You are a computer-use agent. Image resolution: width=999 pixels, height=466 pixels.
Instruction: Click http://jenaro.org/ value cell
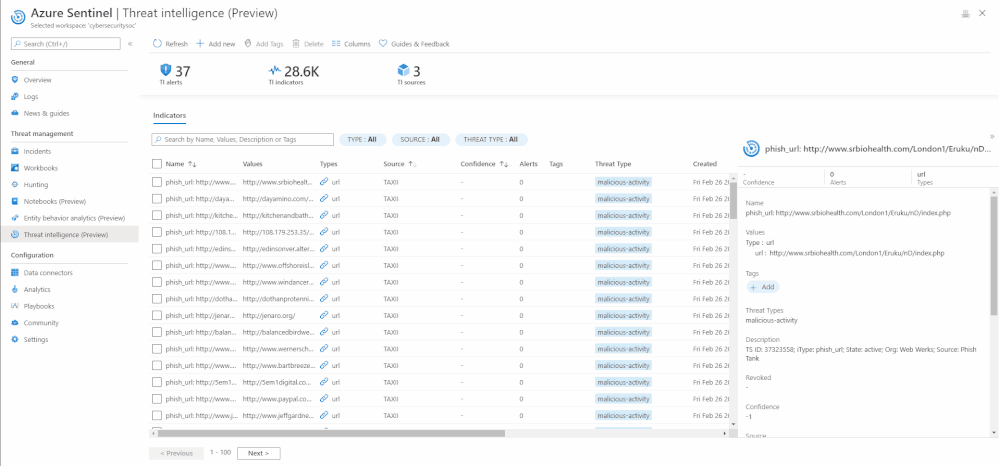pyautogui.click(x=269, y=315)
